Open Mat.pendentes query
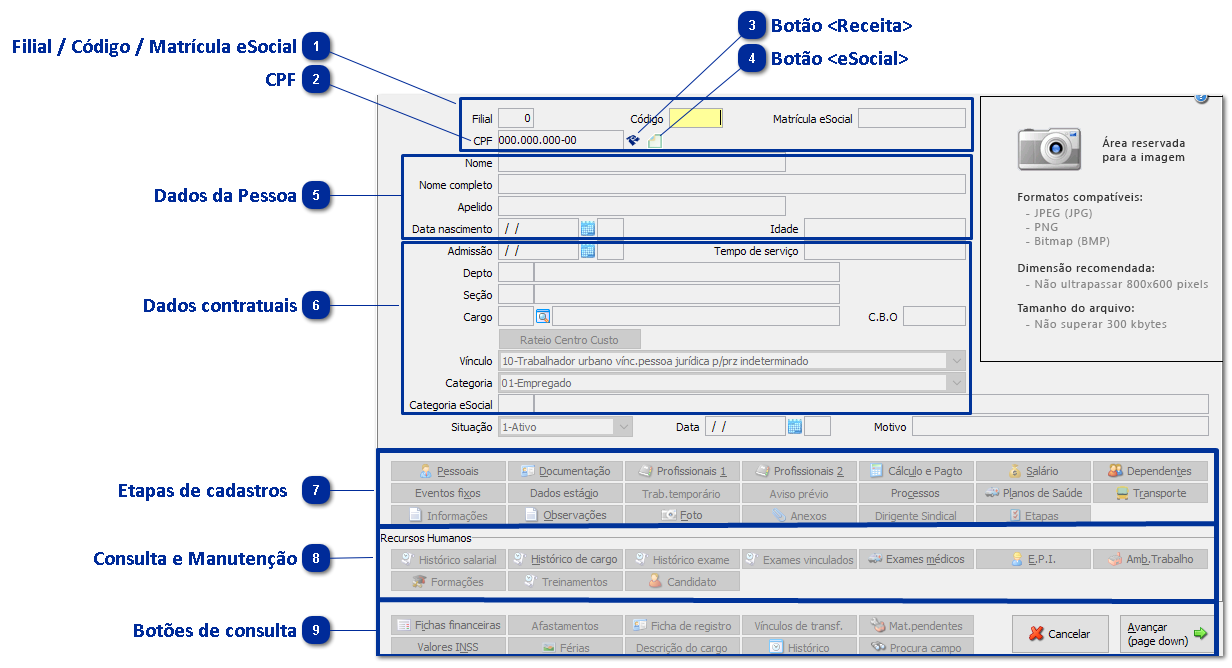This screenshot has height=668, width=1232. click(x=916, y=625)
